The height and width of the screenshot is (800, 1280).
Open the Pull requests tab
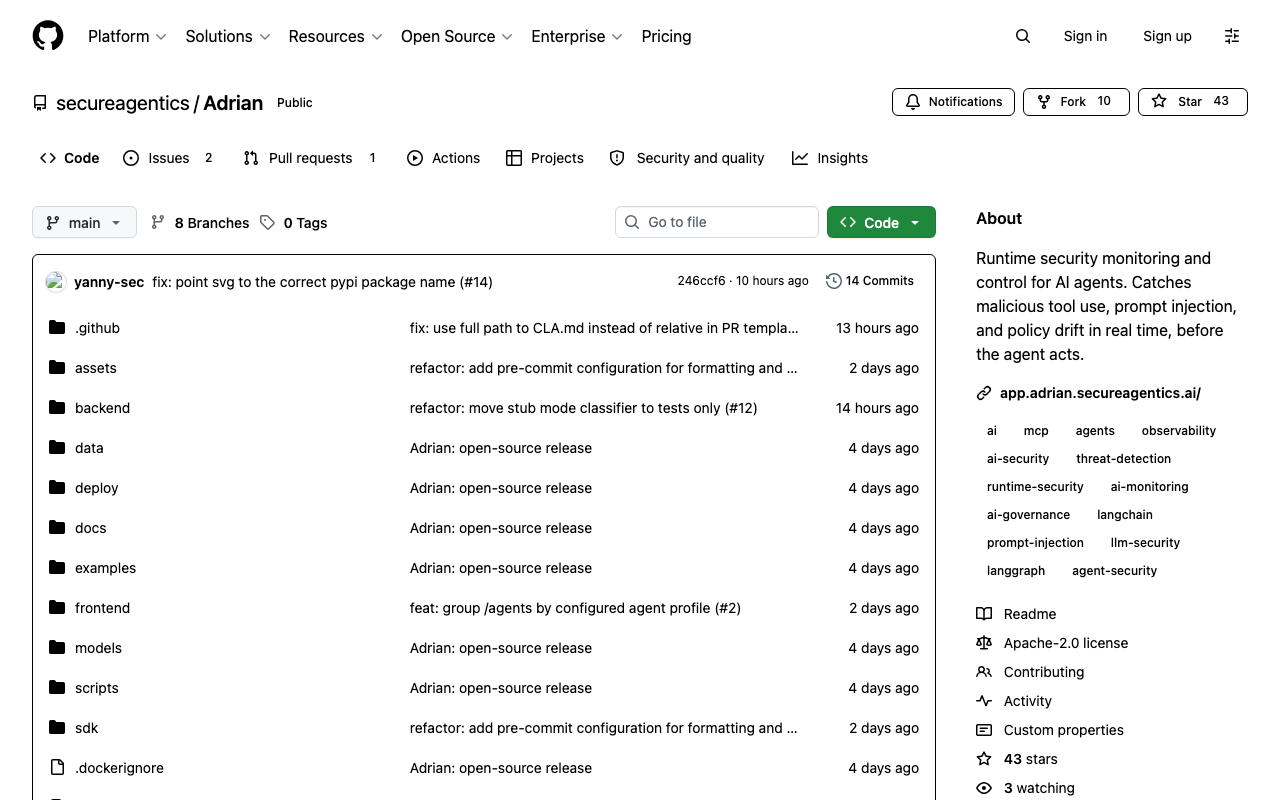click(x=310, y=158)
